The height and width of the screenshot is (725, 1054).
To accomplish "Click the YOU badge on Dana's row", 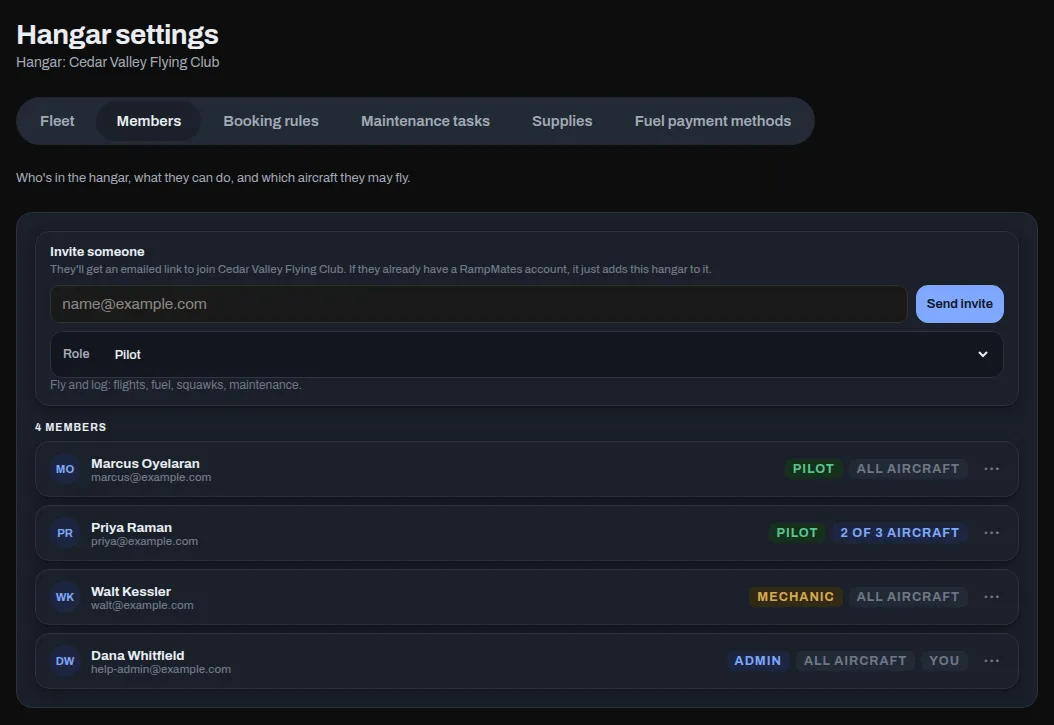I will pyautogui.click(x=944, y=660).
